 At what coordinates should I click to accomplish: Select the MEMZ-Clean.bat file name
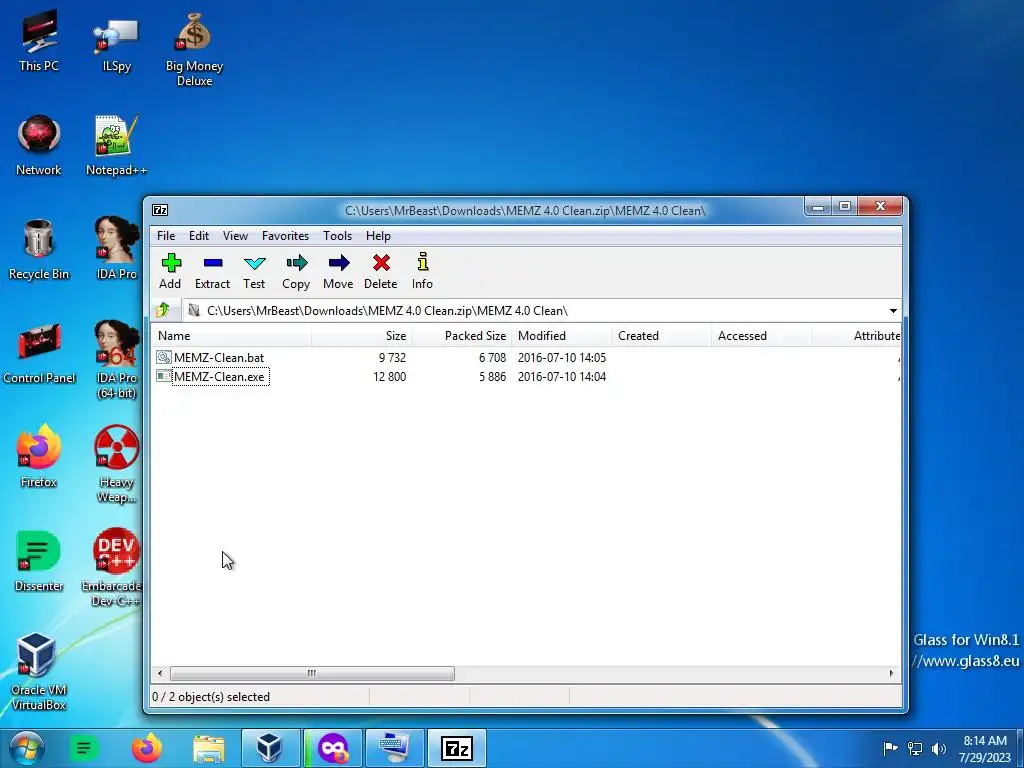219,357
